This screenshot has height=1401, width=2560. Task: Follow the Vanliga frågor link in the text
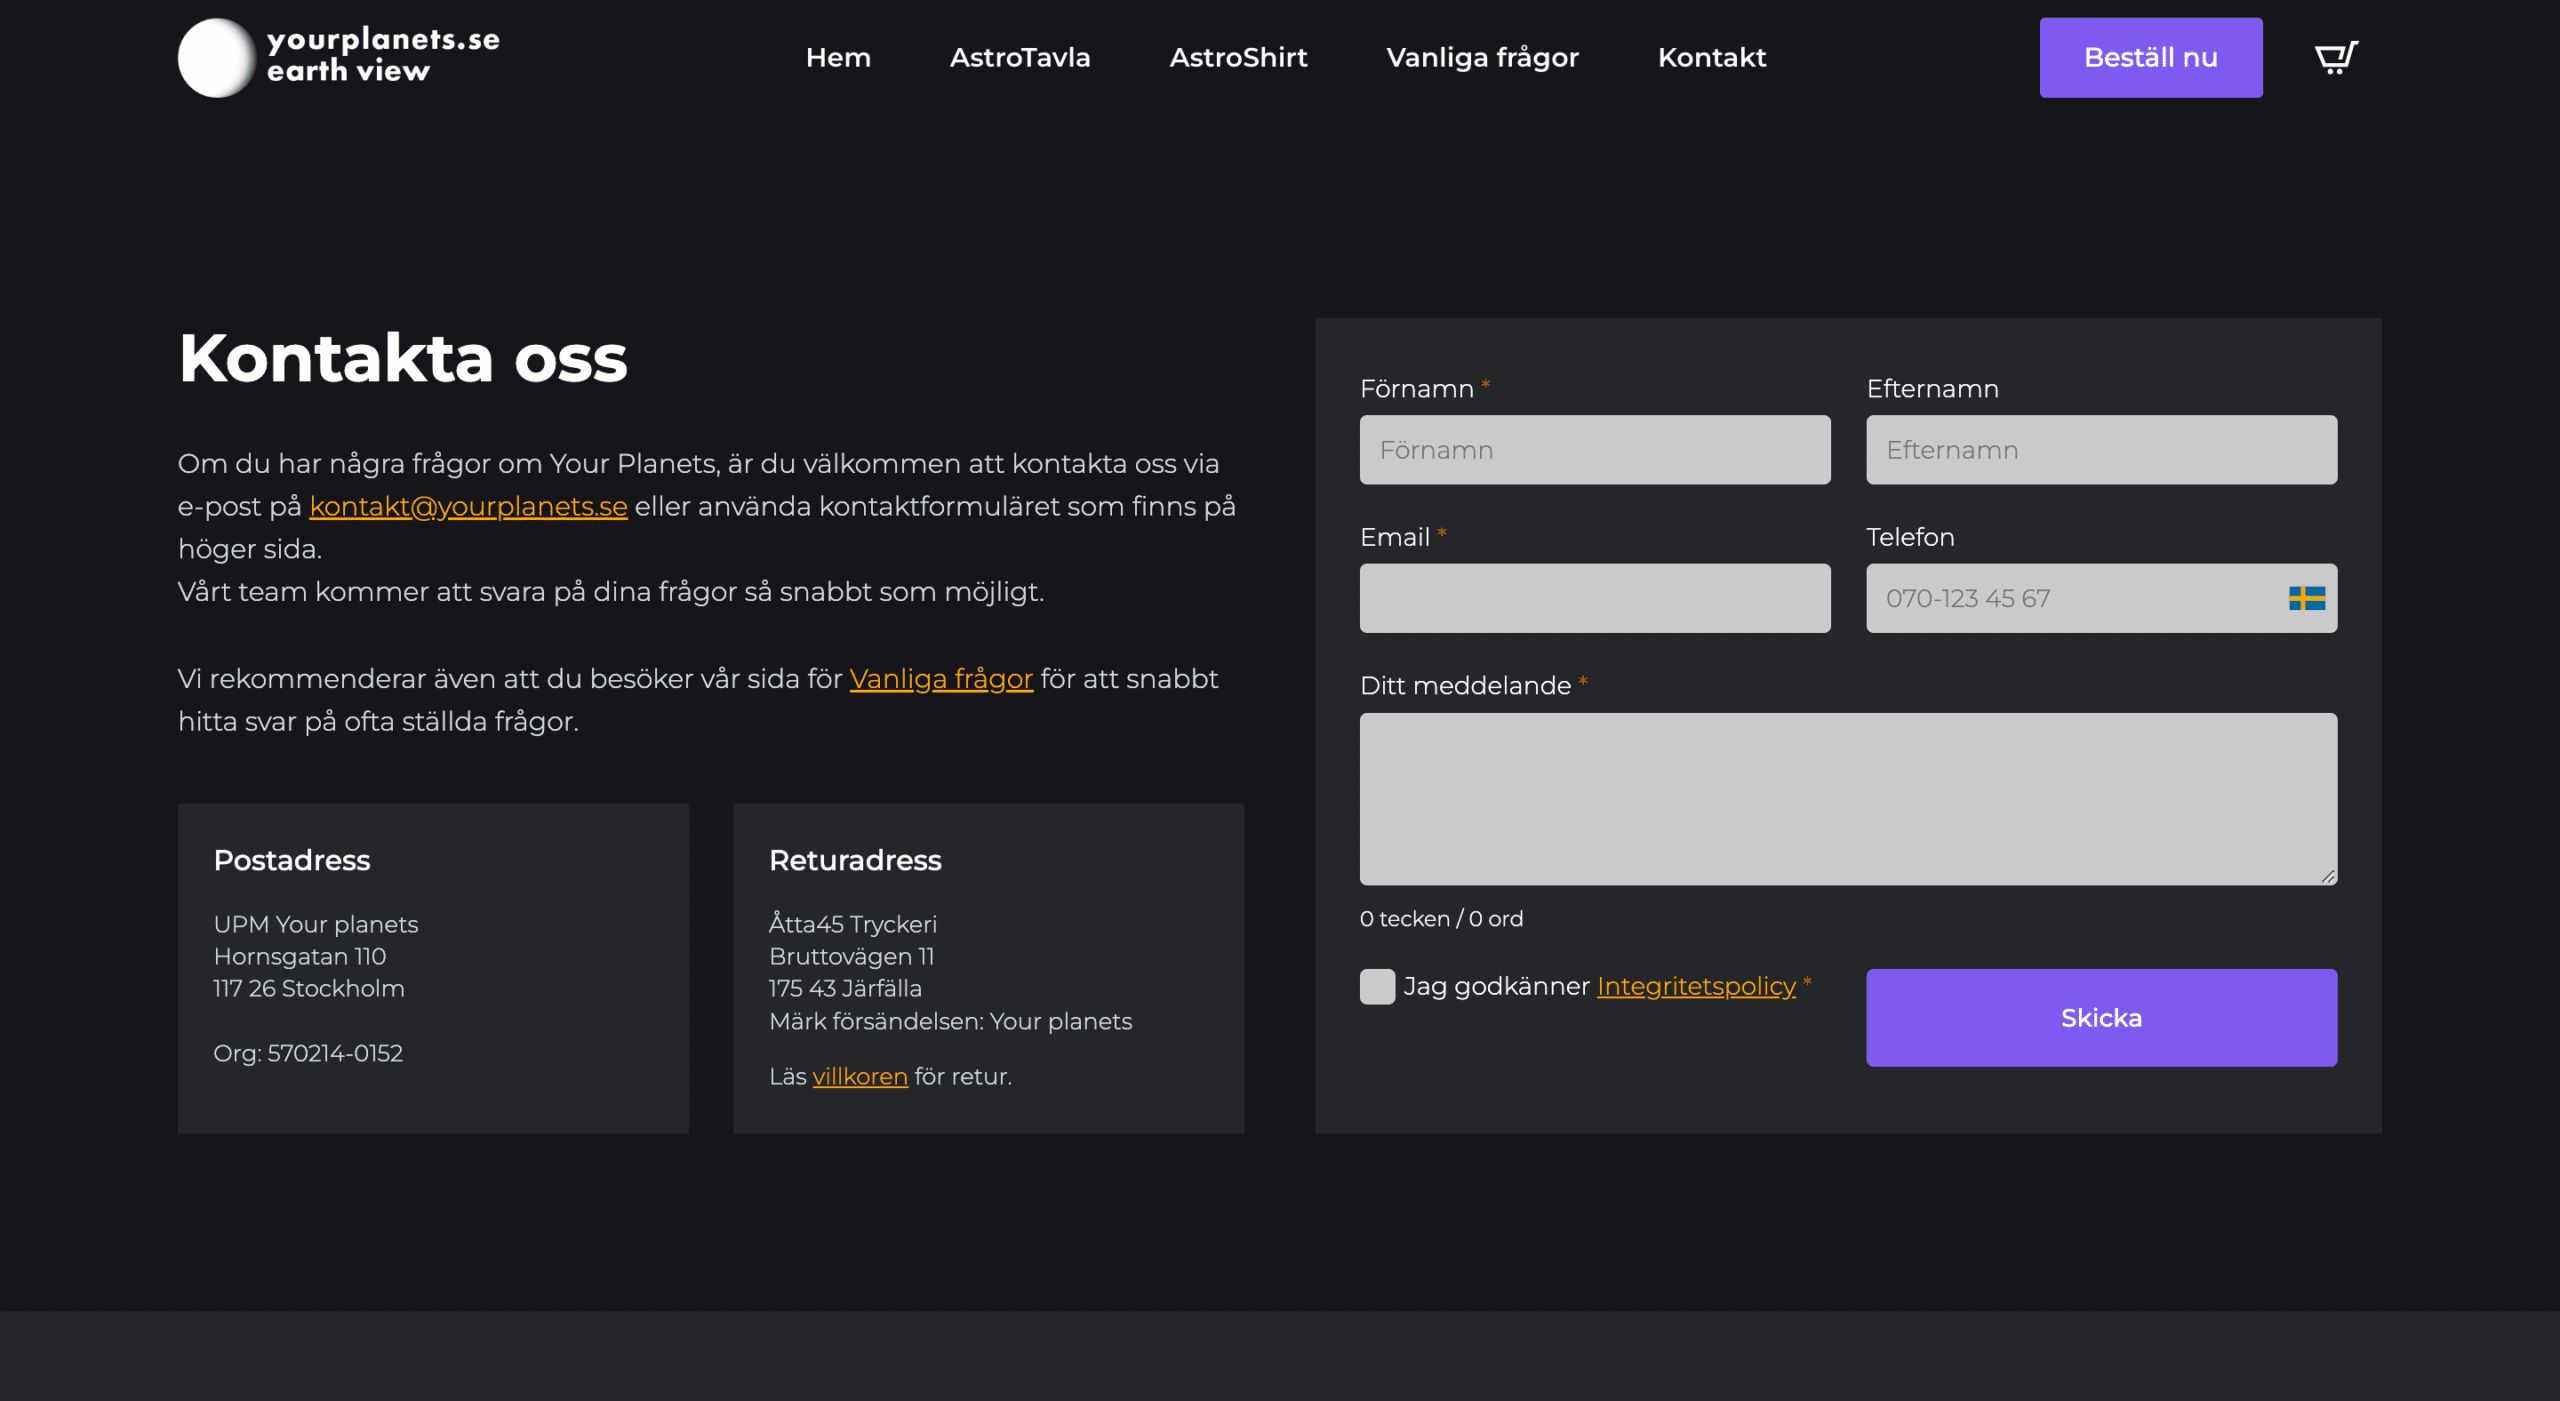(941, 678)
